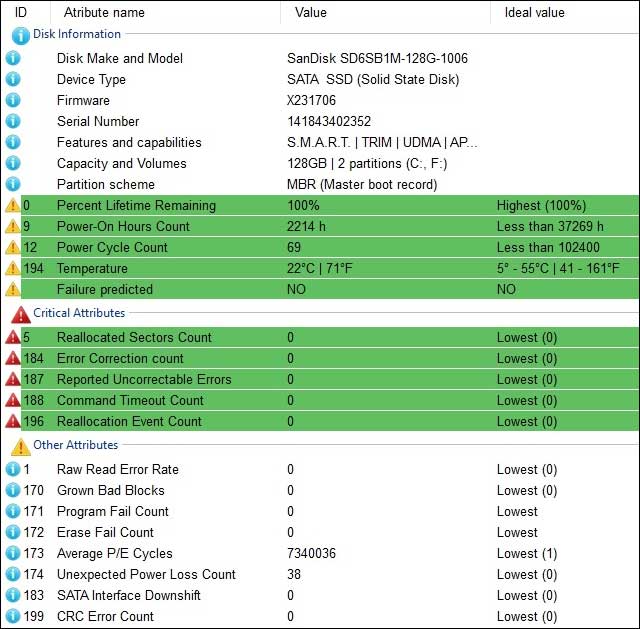Click info icon for Program Fail Count
640x629 pixels.
pos(13,511)
